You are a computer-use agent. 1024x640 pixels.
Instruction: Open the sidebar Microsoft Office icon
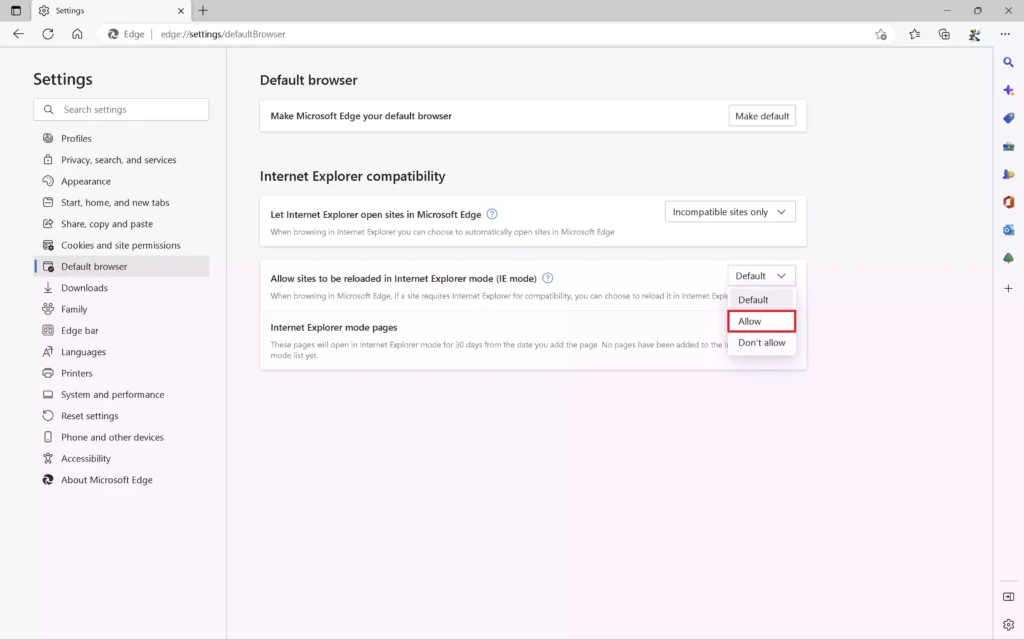click(1008, 202)
